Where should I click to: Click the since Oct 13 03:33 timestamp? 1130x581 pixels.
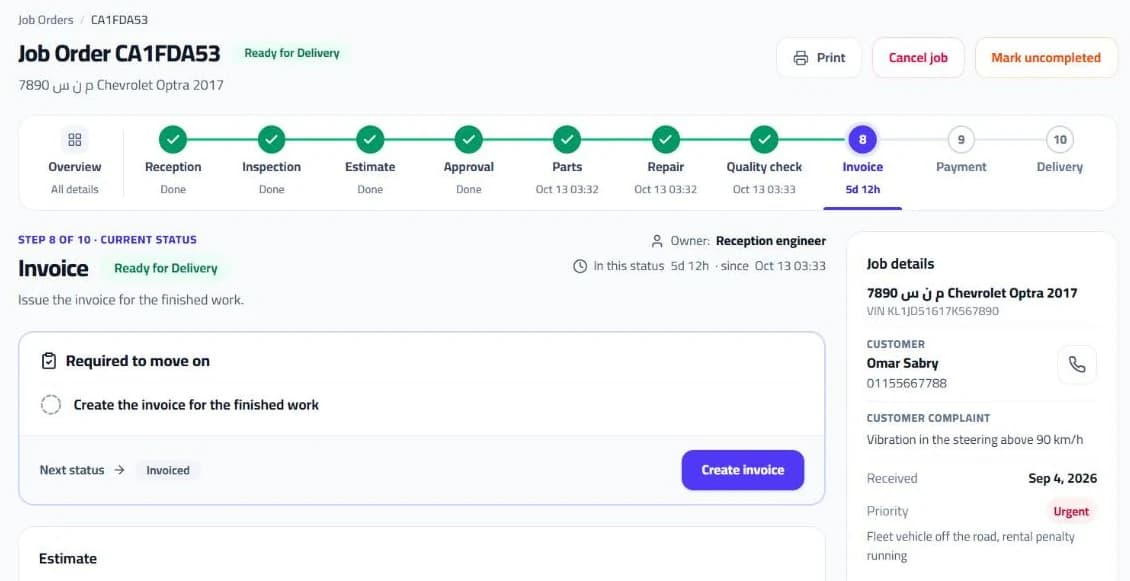coord(773,266)
